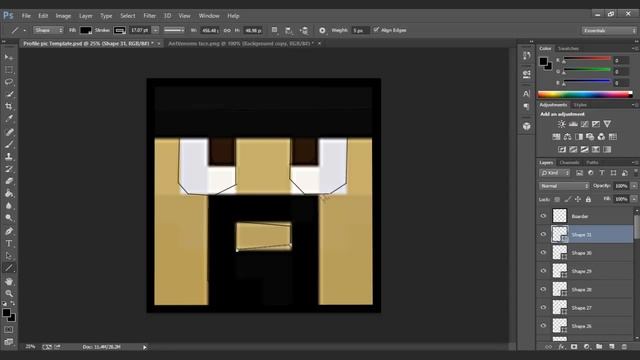Viewport: 640px width, 360px height.
Task: Click the Boarder layer thumbnail
Action: [560, 216]
